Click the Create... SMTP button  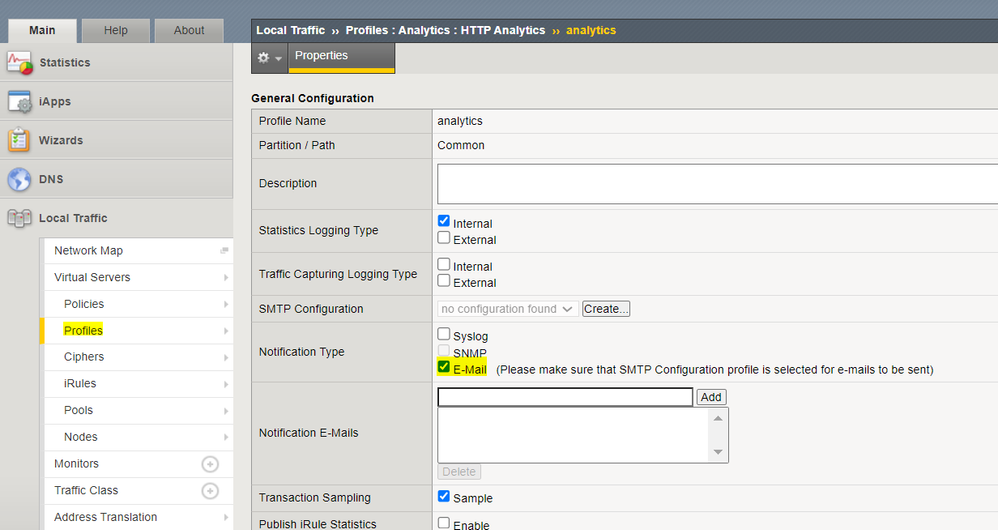(606, 309)
